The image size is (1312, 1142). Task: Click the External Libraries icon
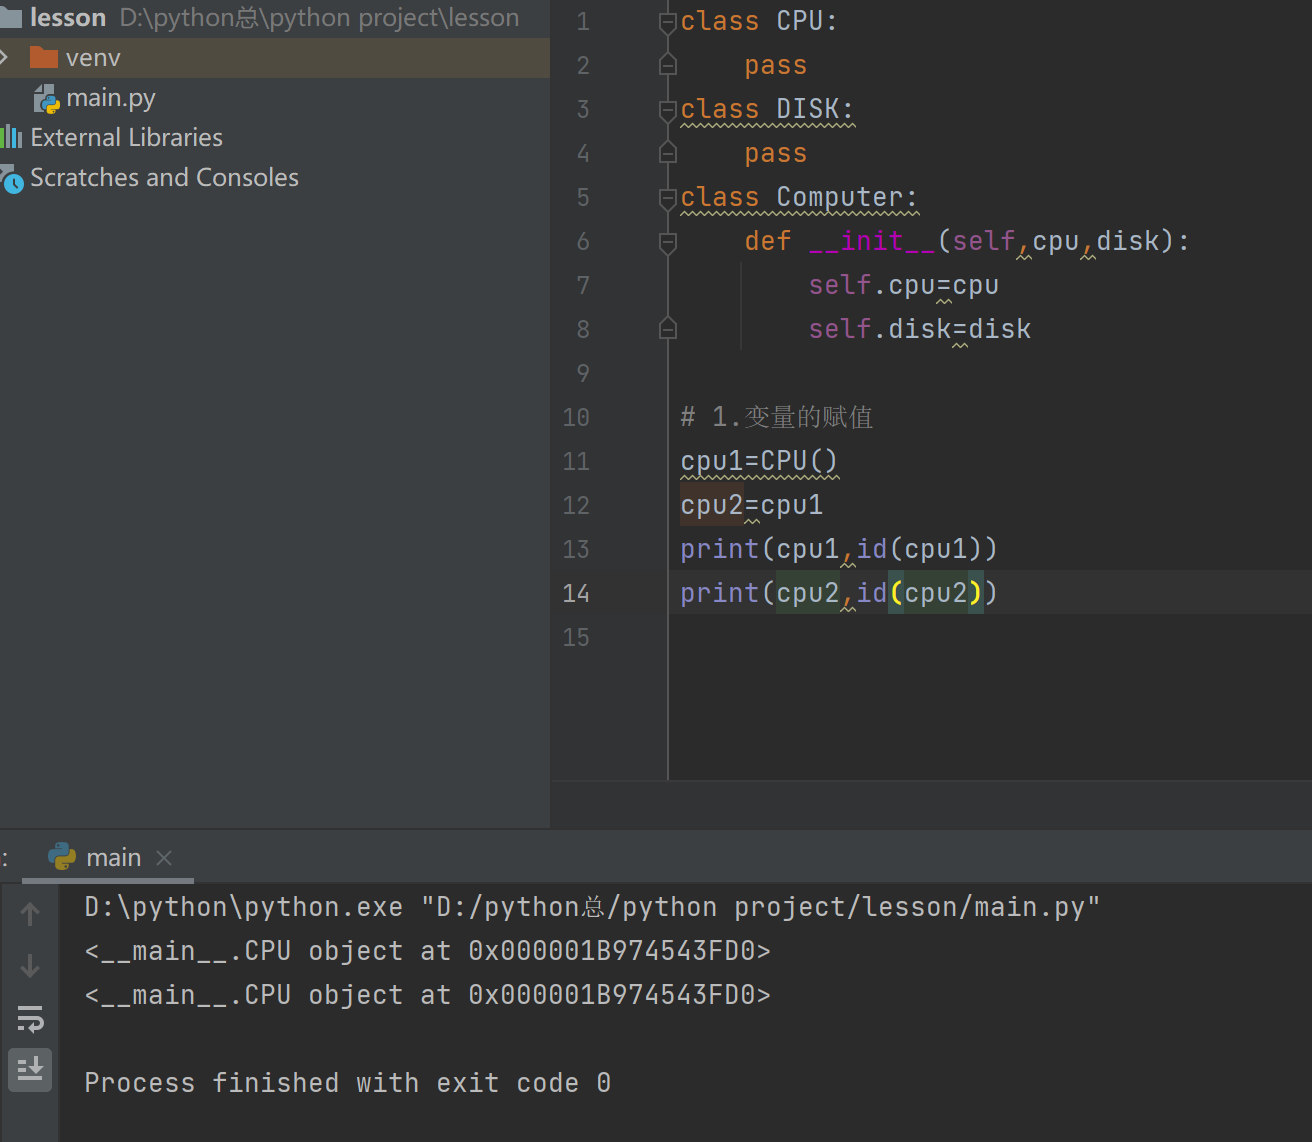coord(11,137)
